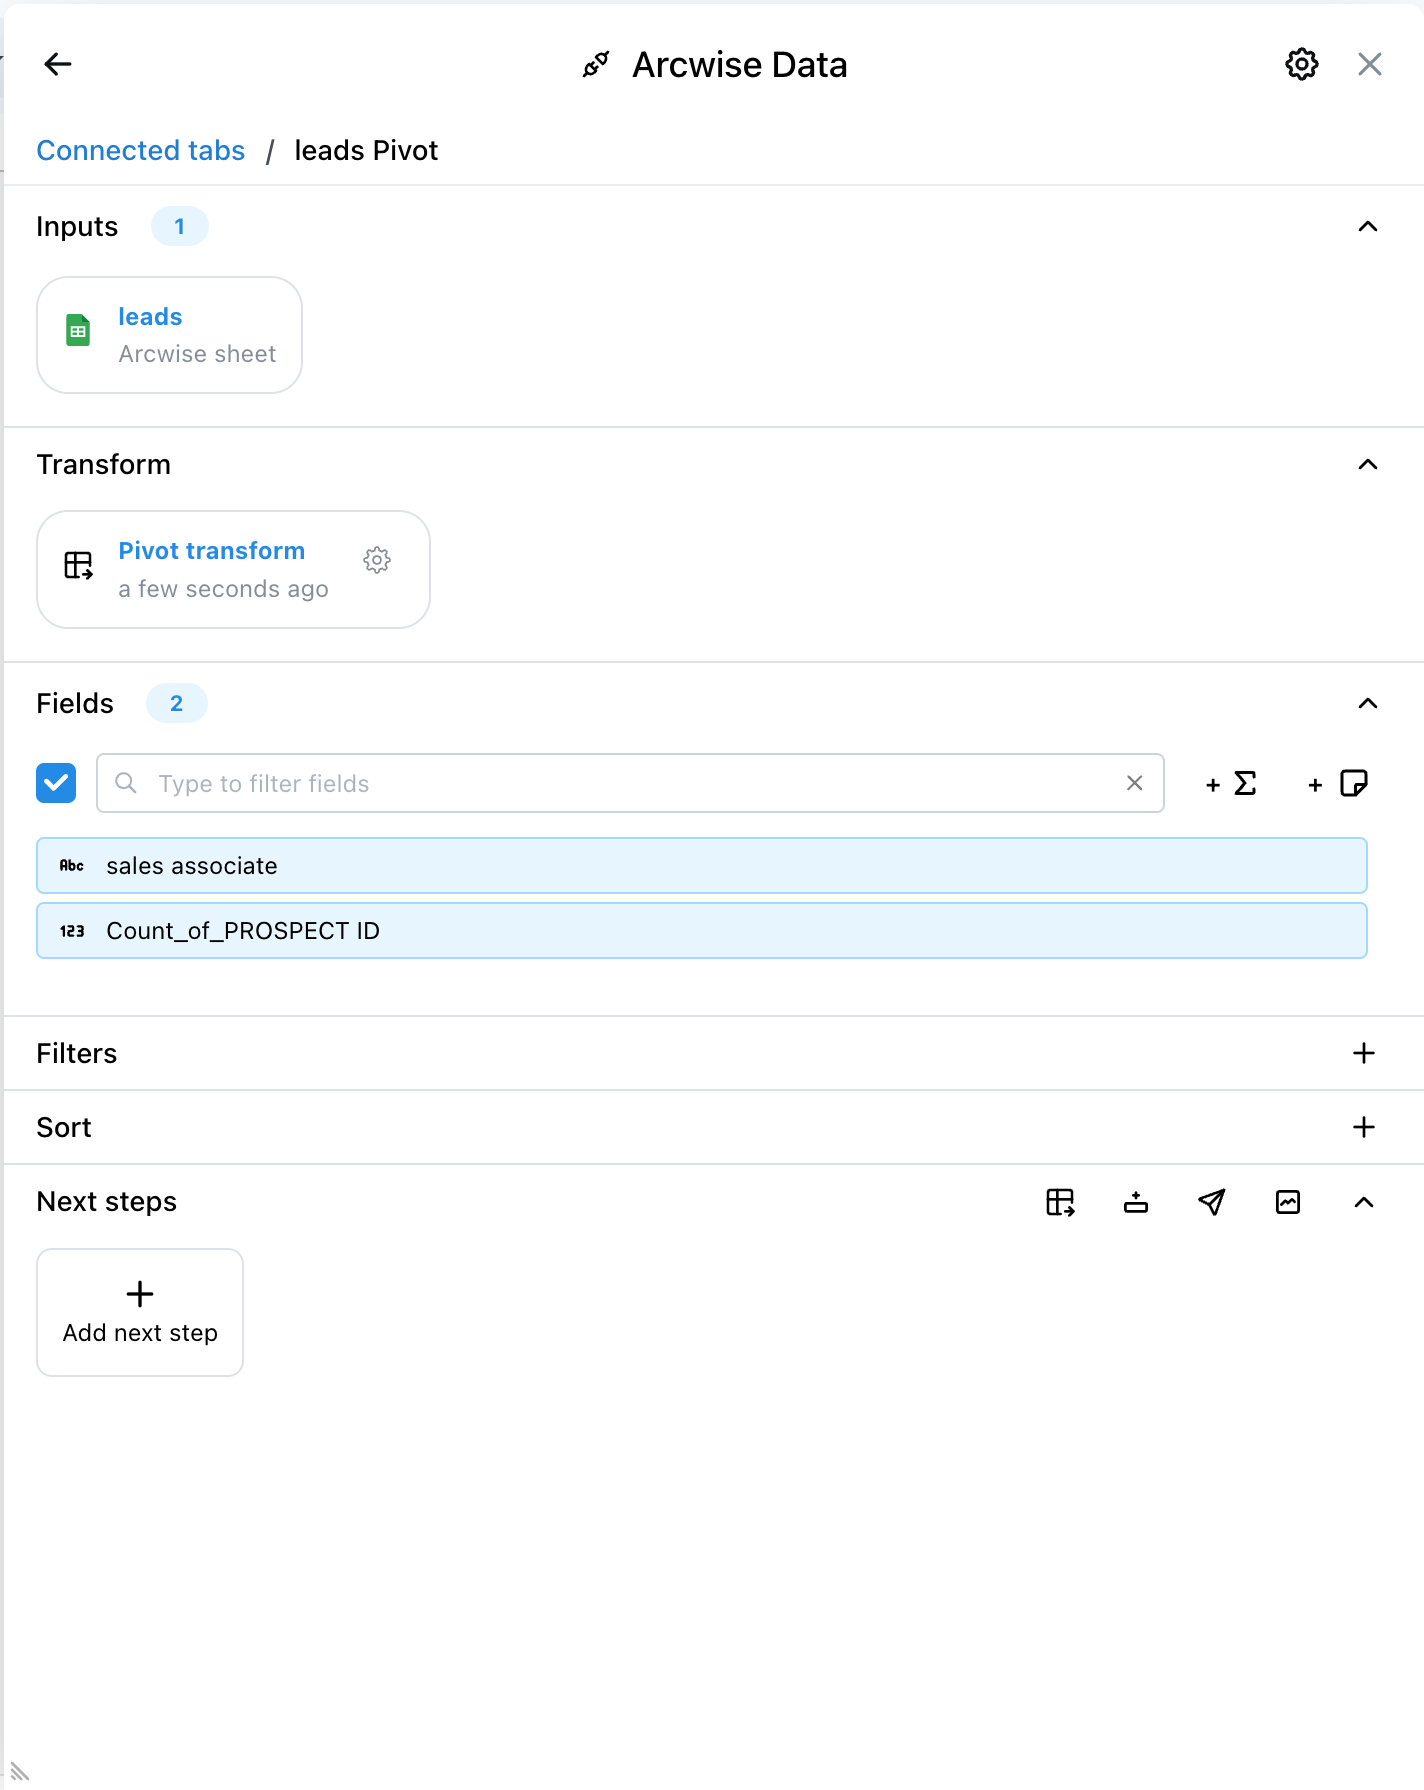1424x1790 pixels.
Task: Click the Add next step button
Action: click(x=140, y=1312)
